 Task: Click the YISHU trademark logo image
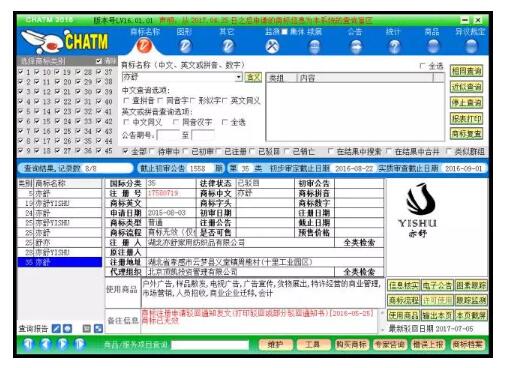click(x=417, y=210)
